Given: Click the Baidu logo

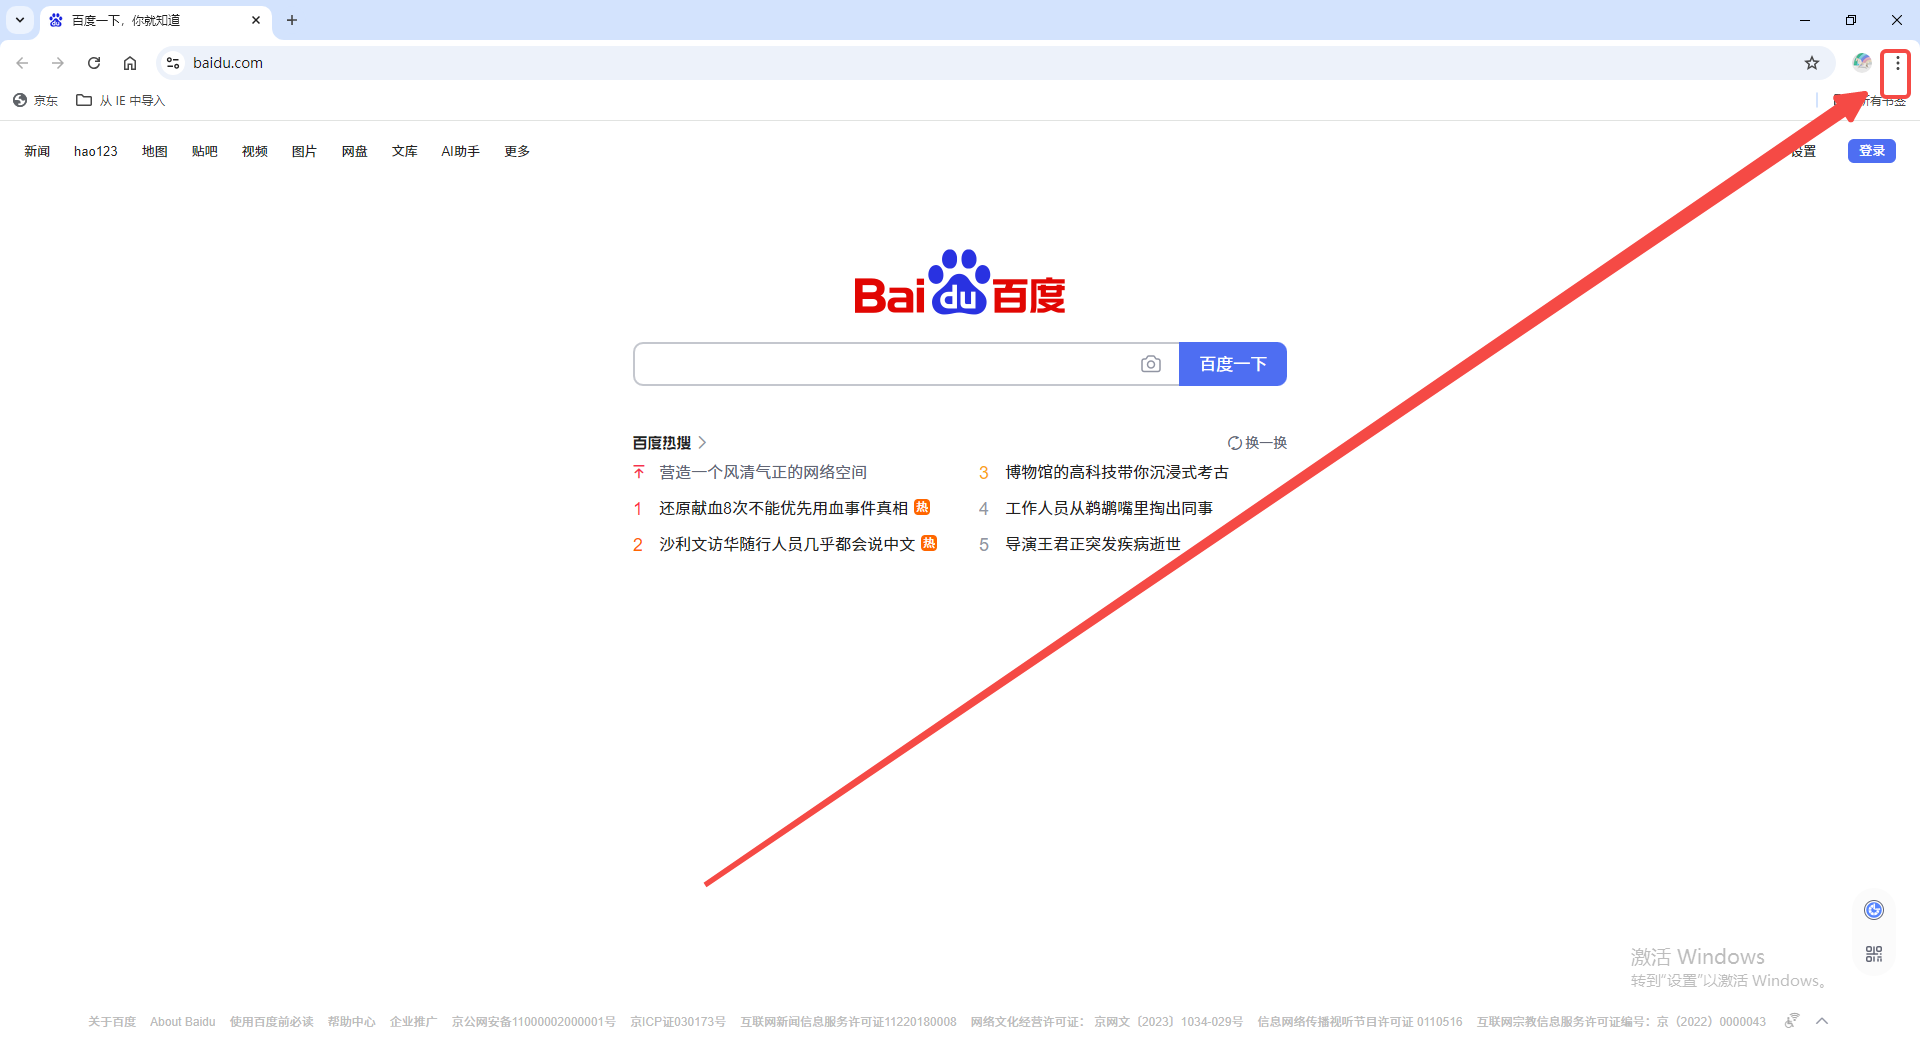Looking at the screenshot, I should point(960,282).
